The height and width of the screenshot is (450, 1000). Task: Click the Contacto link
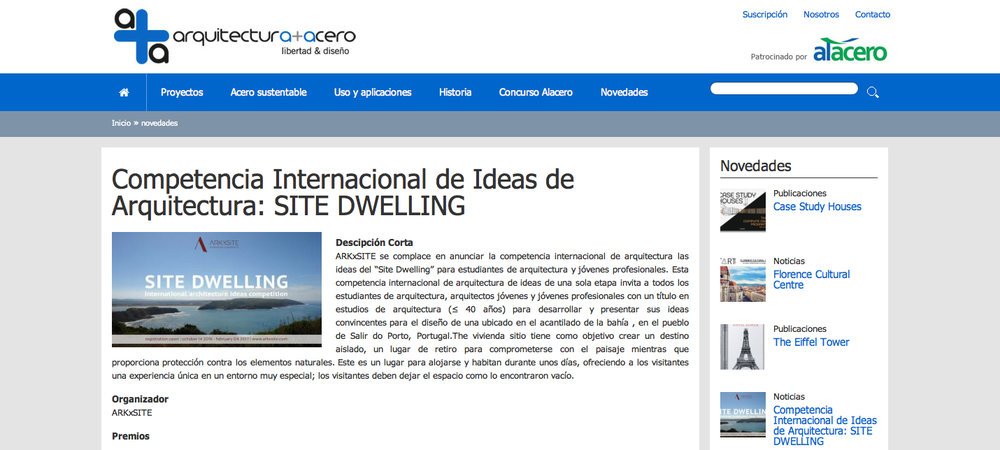872,15
